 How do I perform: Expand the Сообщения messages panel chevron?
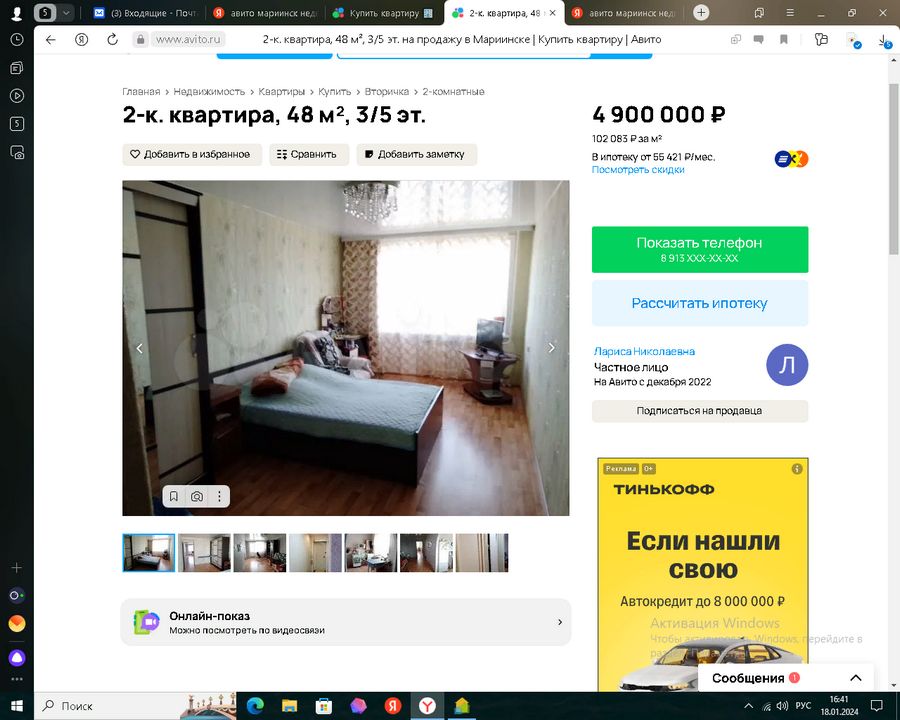pyautogui.click(x=855, y=678)
